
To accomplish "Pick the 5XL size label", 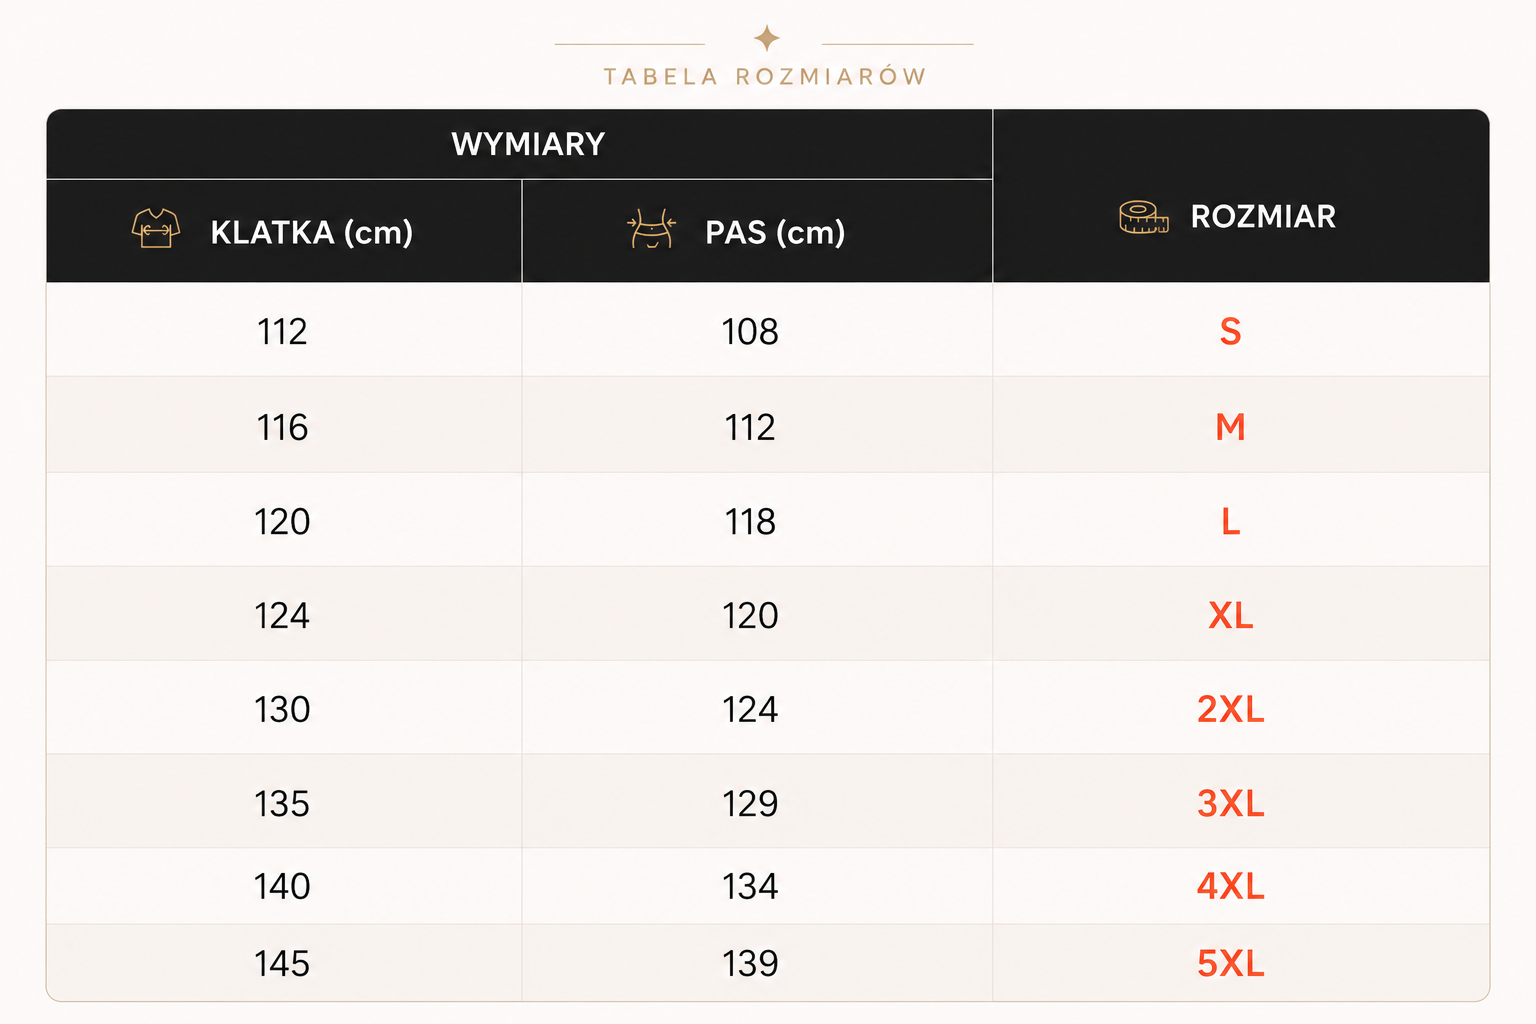I will point(1230,963).
